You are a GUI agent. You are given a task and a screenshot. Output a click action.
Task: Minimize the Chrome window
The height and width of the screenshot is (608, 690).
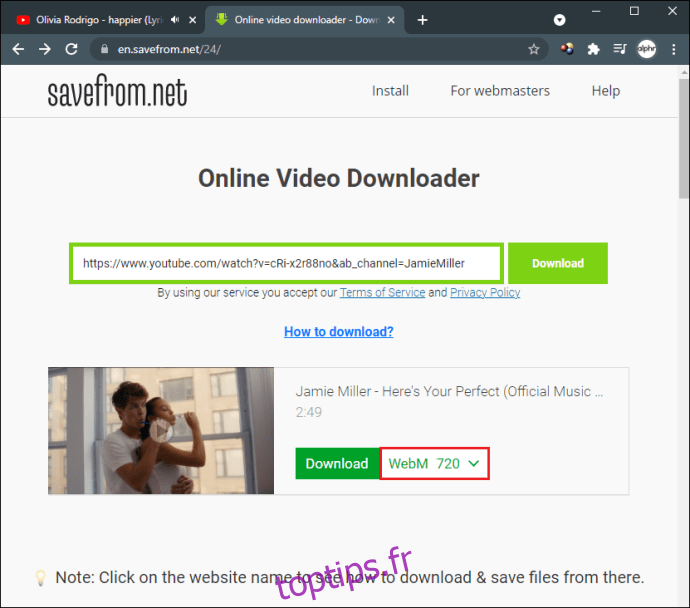click(x=596, y=11)
